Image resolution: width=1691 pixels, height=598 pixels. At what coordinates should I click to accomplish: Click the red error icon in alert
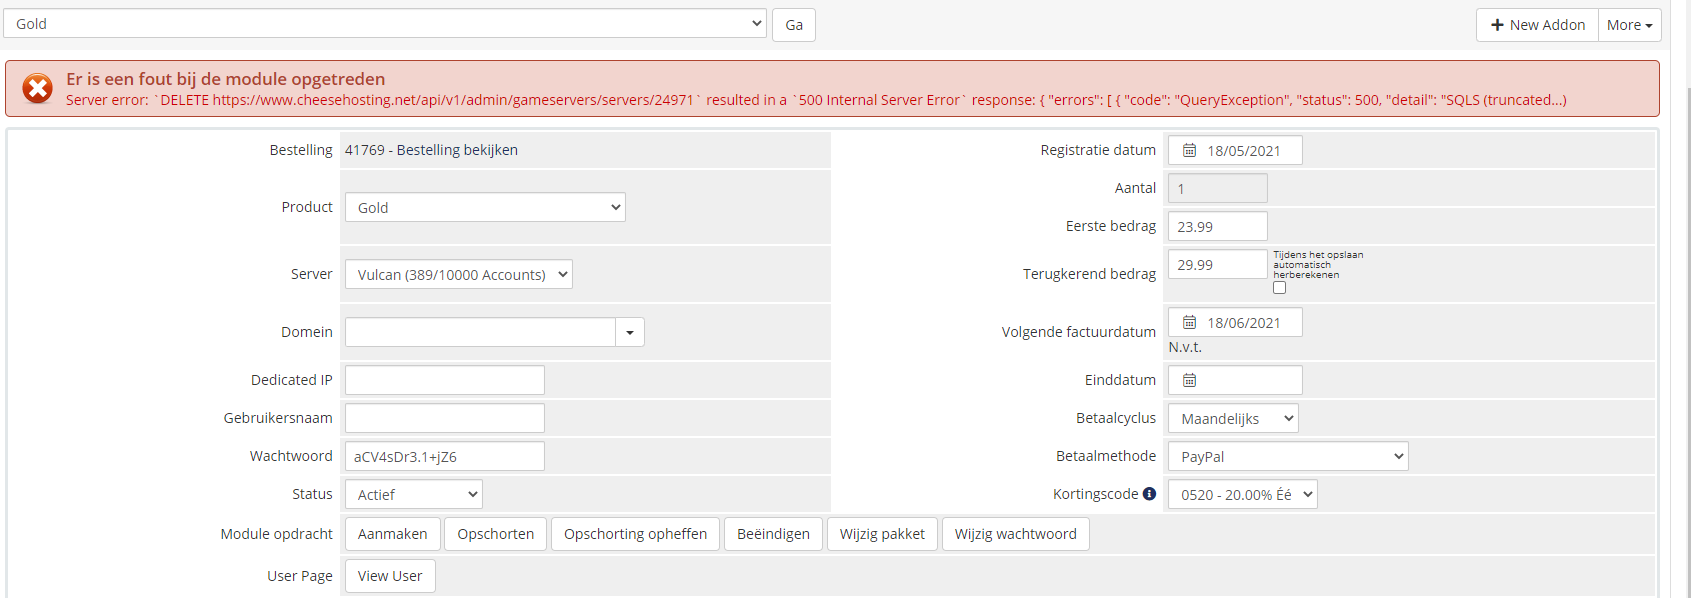pyautogui.click(x=38, y=89)
